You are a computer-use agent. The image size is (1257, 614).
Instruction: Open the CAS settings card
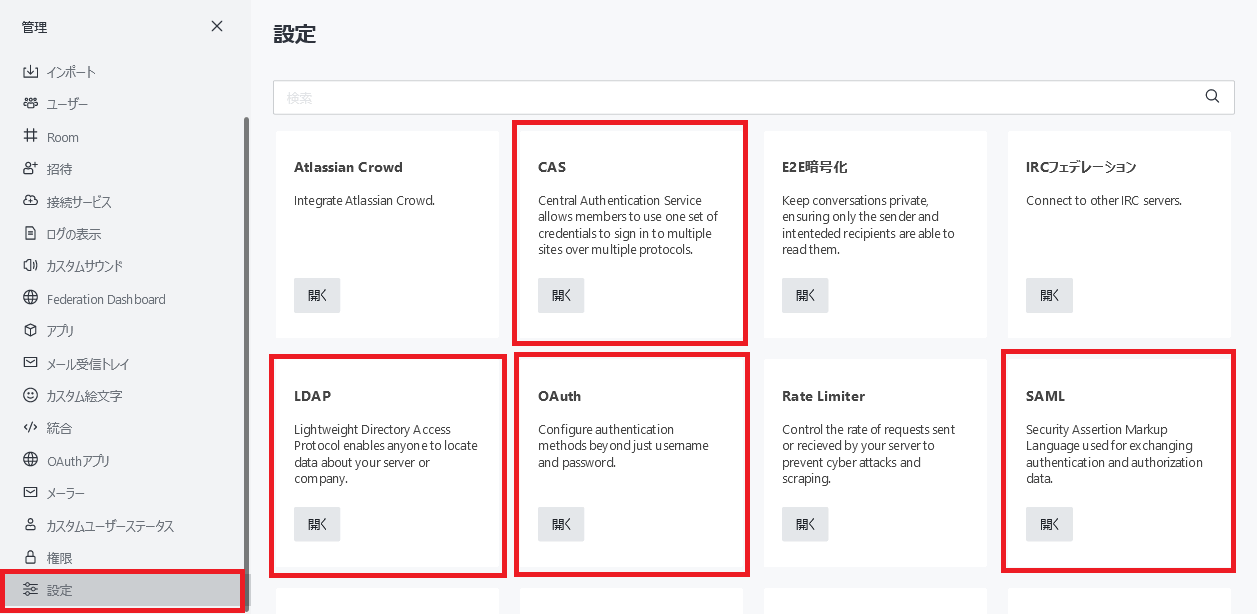pyautogui.click(x=561, y=296)
